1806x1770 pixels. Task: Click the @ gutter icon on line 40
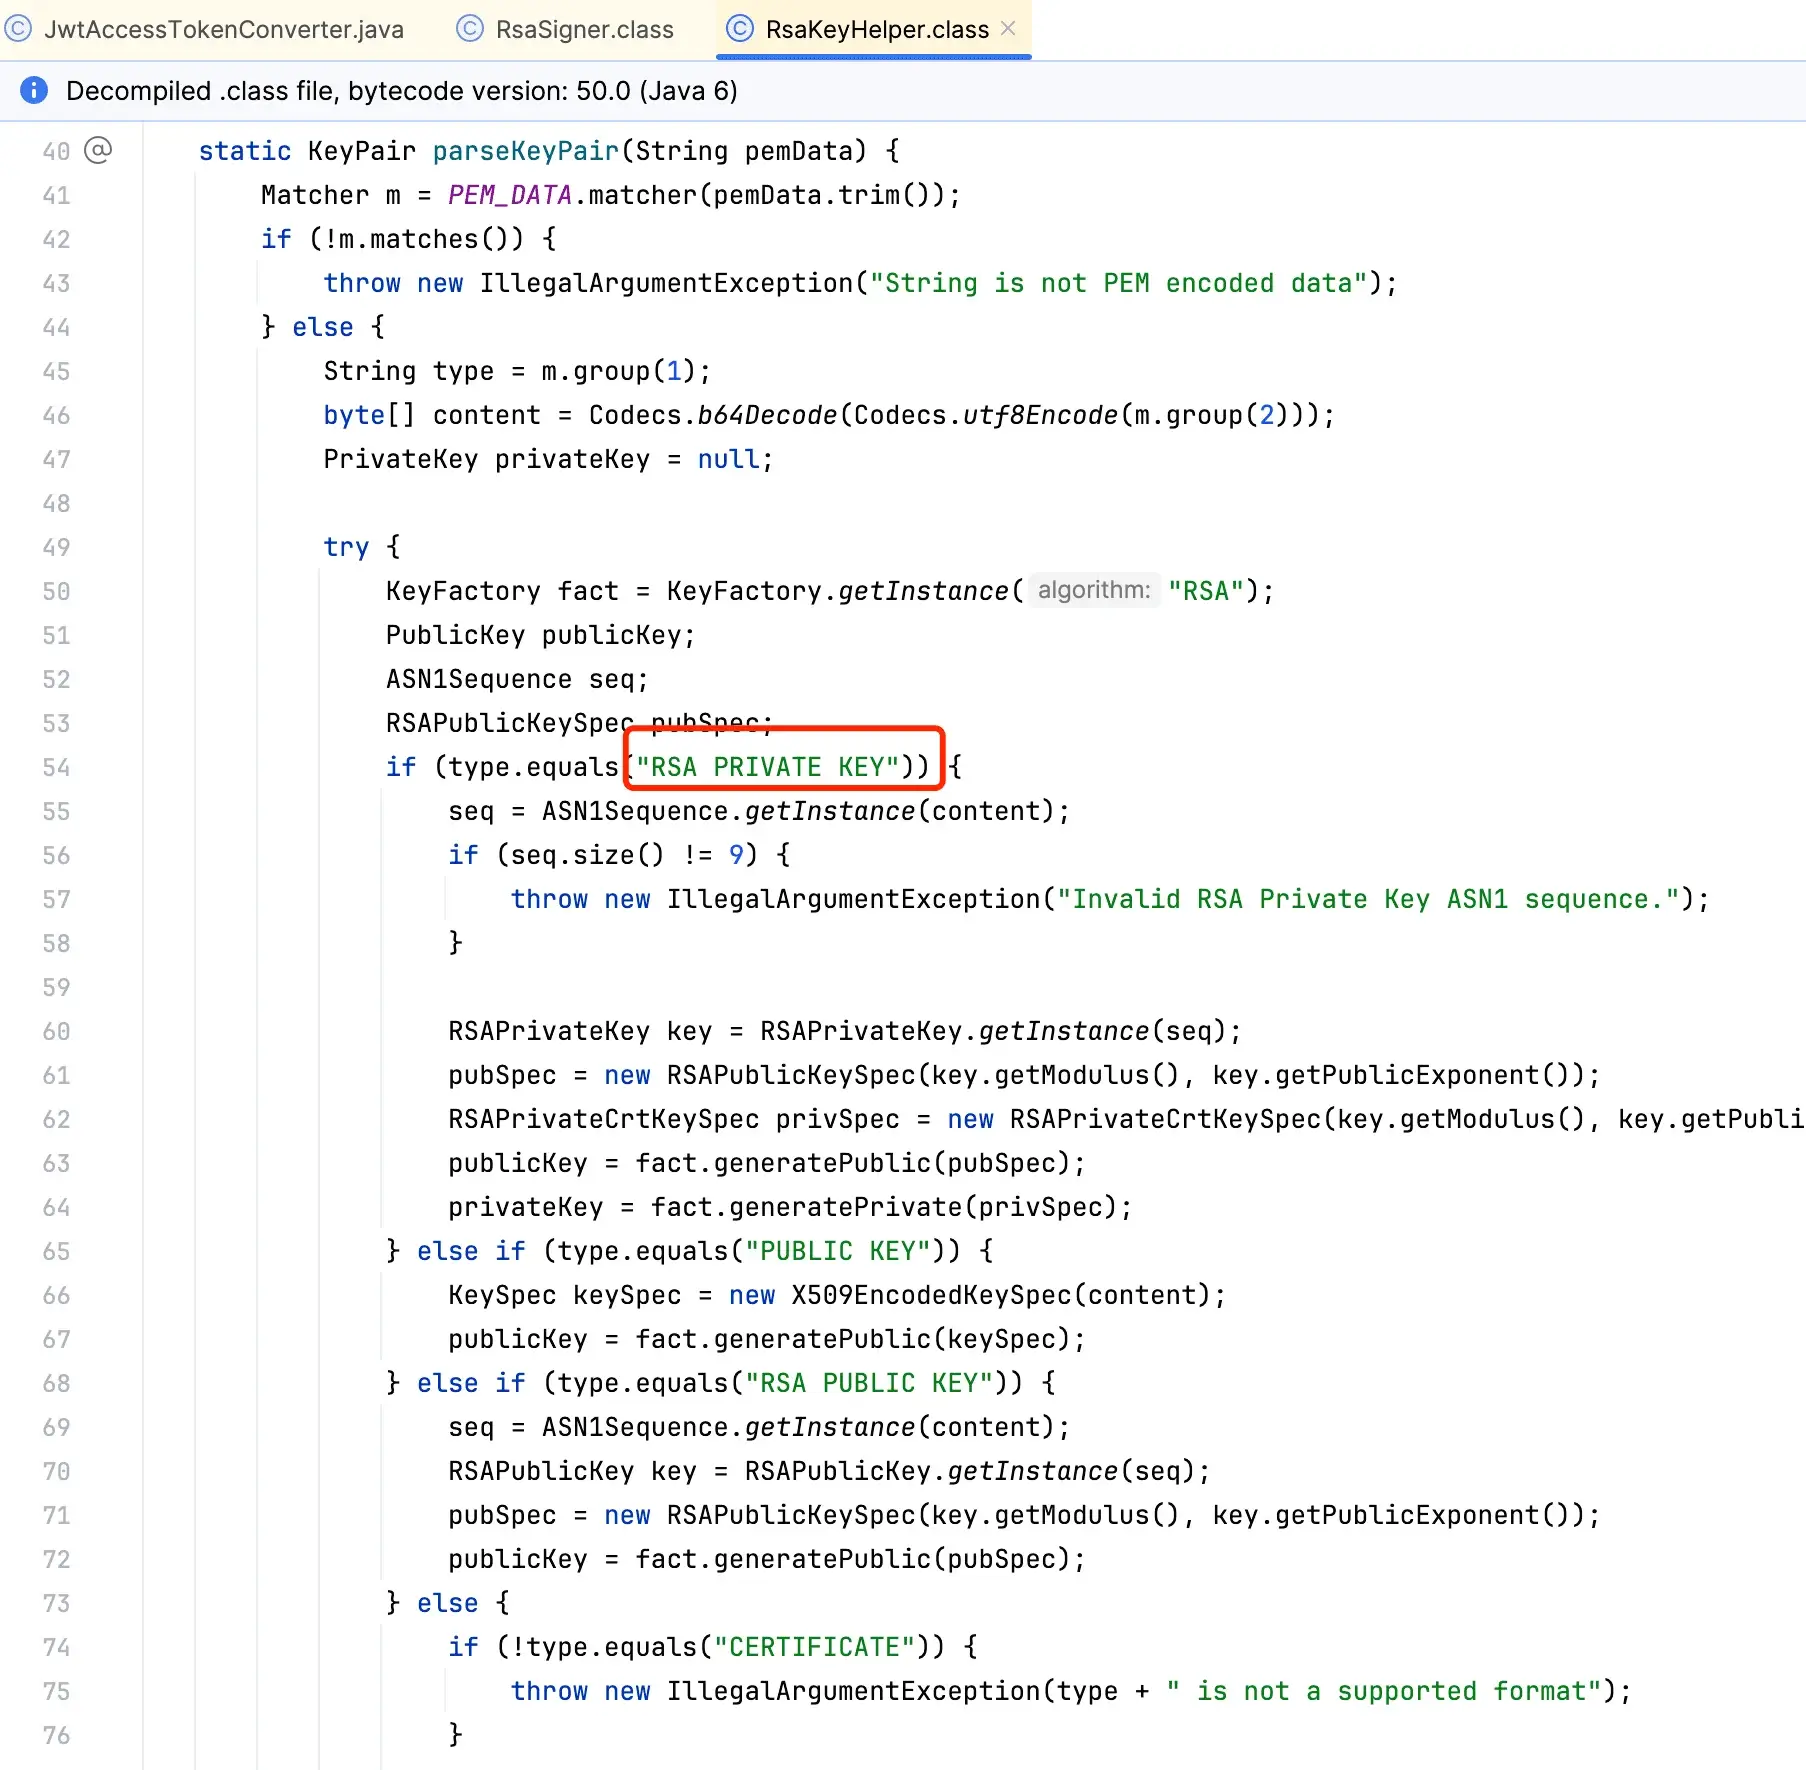(98, 150)
